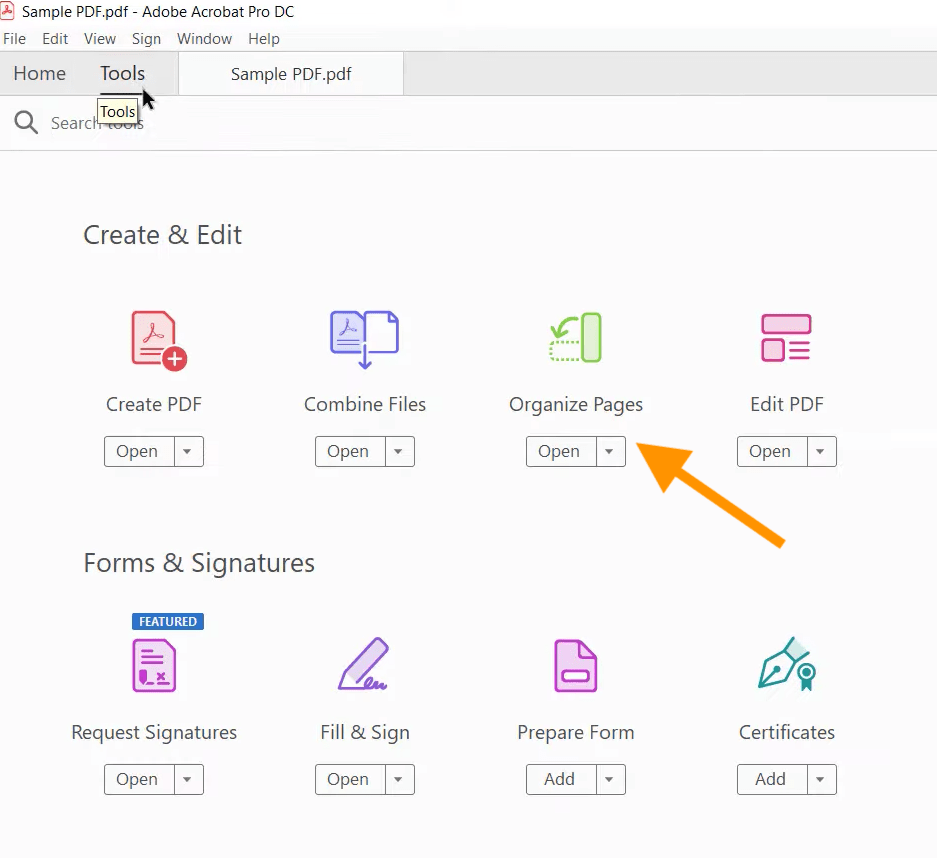Switch to the Sample PDF.pdf document tab
Viewport: 937px width, 858px height.
pos(291,75)
